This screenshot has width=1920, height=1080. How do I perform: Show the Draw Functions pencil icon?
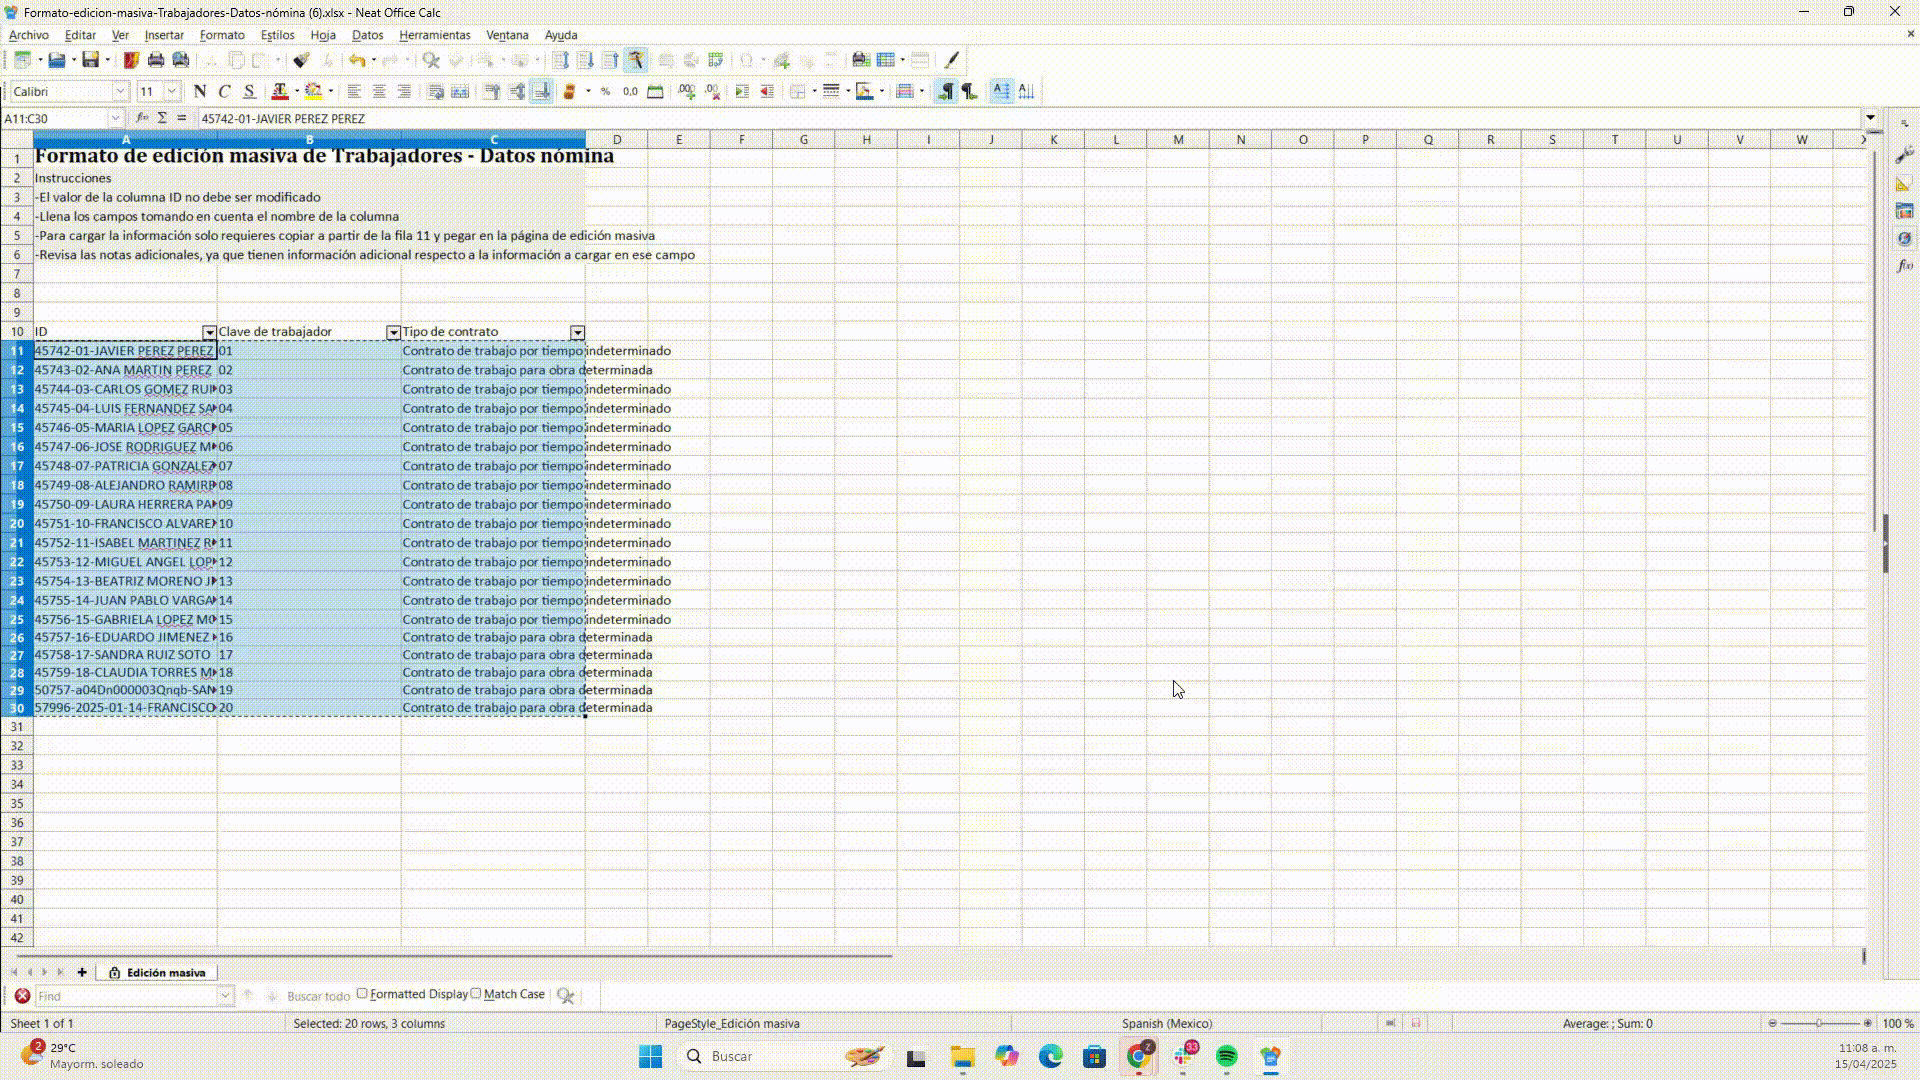tap(952, 60)
